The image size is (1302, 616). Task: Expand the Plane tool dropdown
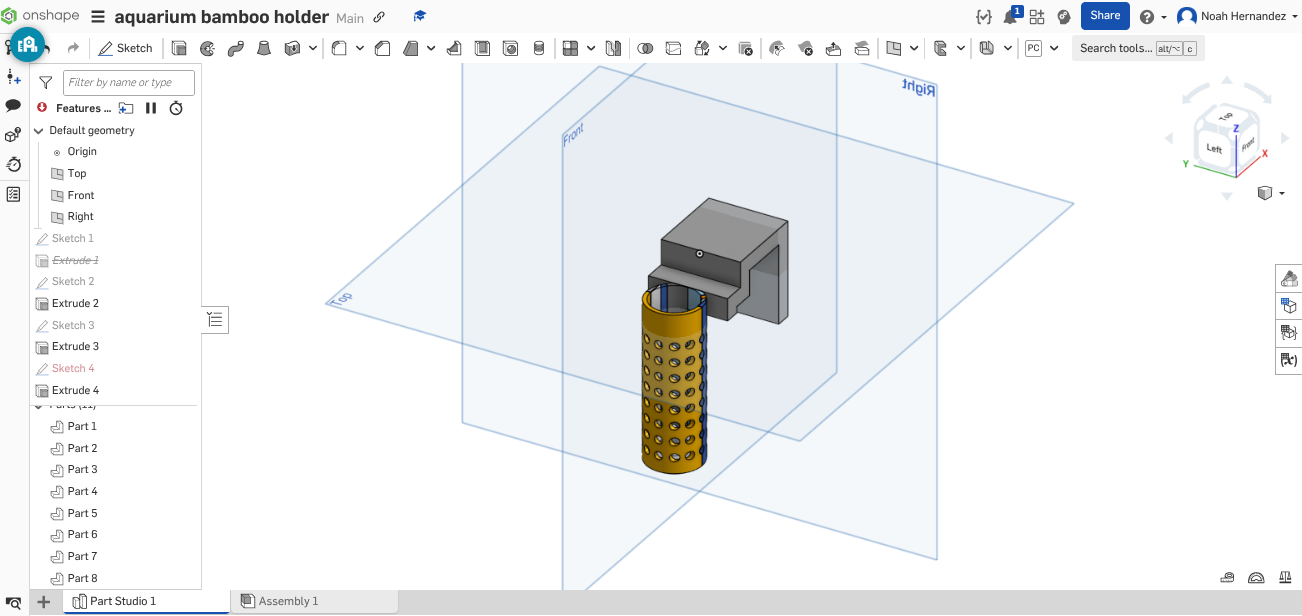(915, 48)
